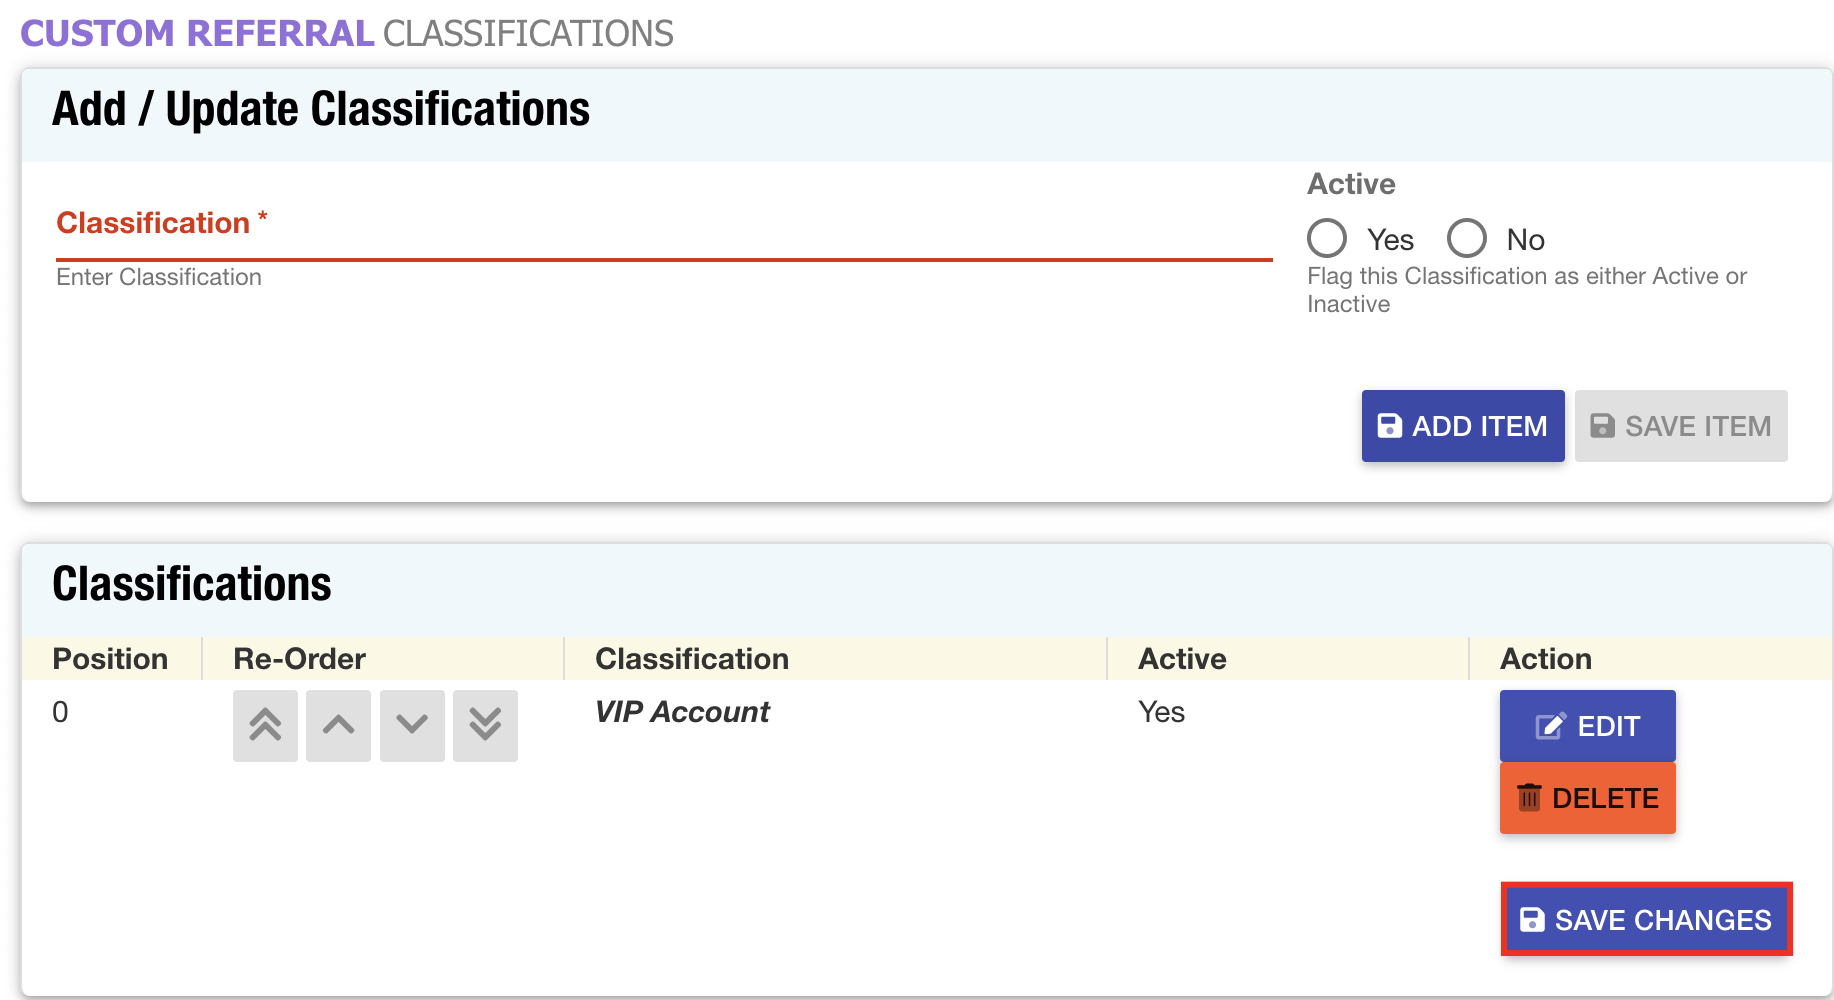Click the Add Item button
1834x1000 pixels.
click(x=1462, y=426)
